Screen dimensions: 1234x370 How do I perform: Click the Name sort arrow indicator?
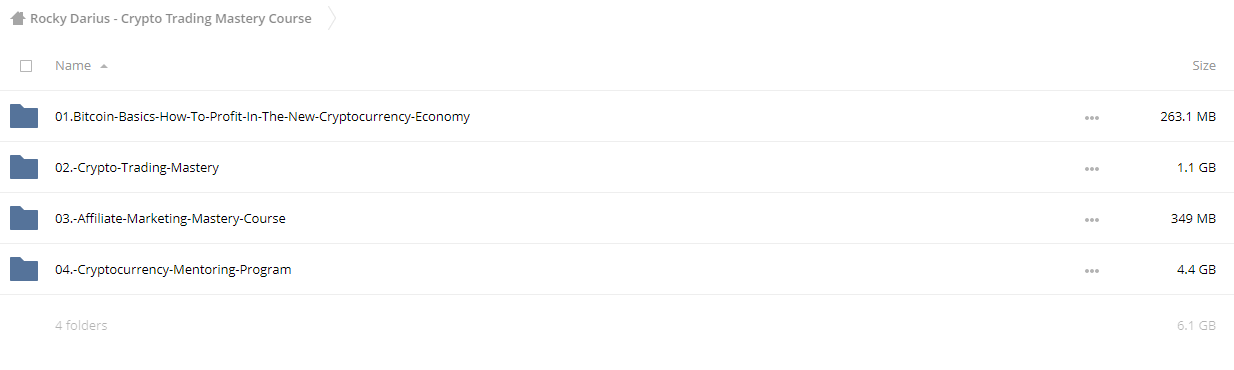(104, 66)
